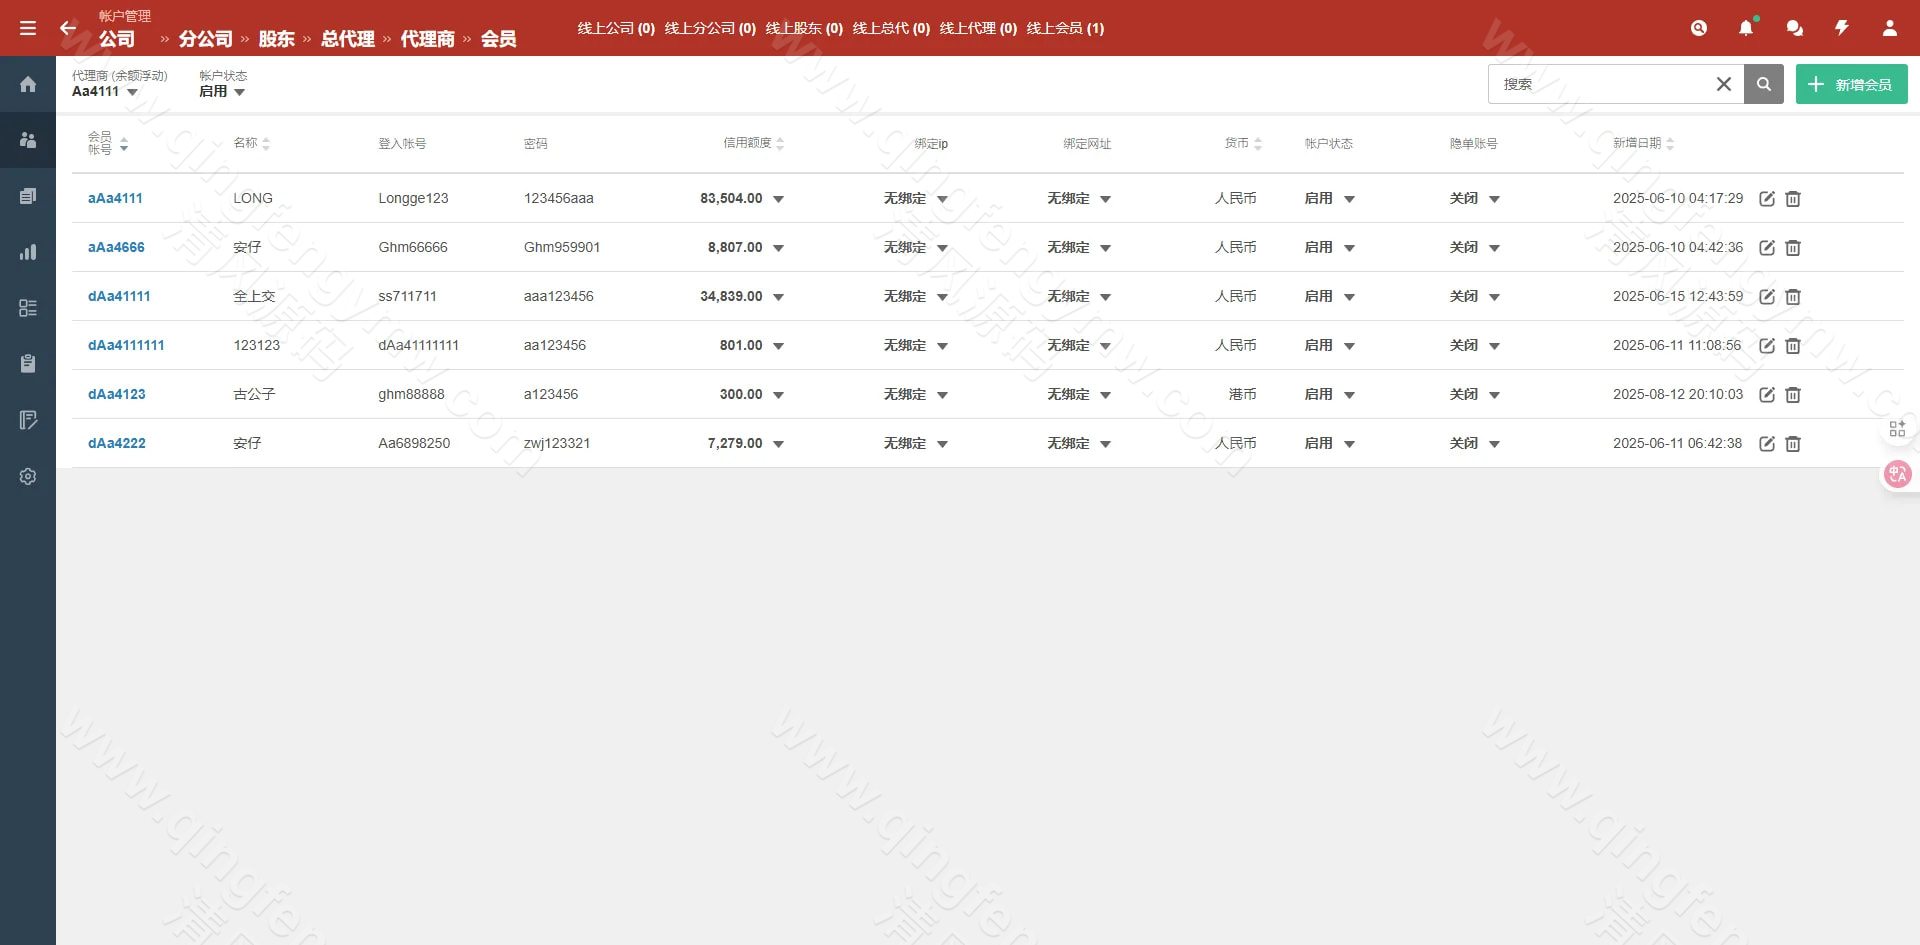Go to home via sidebar icon
Viewport: 1920px width, 945px height.
(x=28, y=84)
